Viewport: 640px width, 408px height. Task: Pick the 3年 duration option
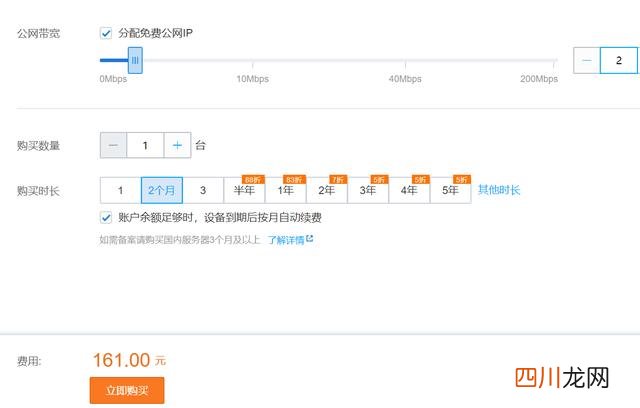368,190
